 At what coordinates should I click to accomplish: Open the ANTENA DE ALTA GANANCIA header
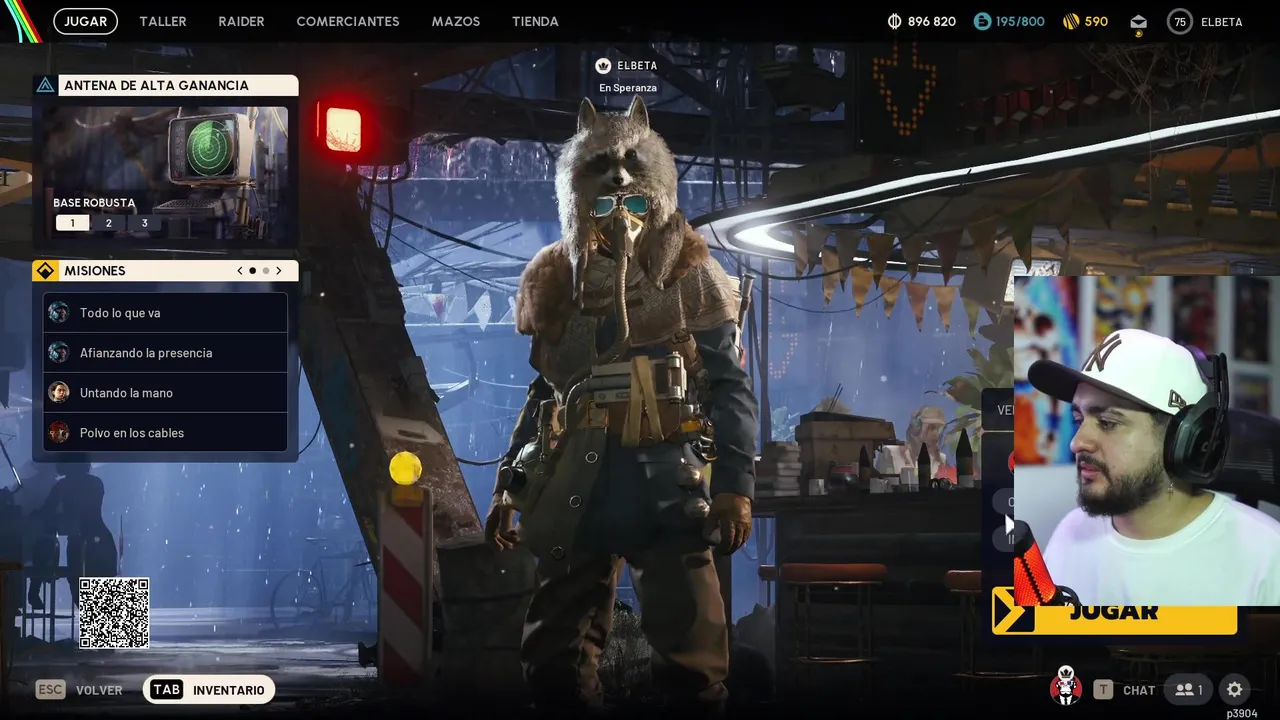178,85
